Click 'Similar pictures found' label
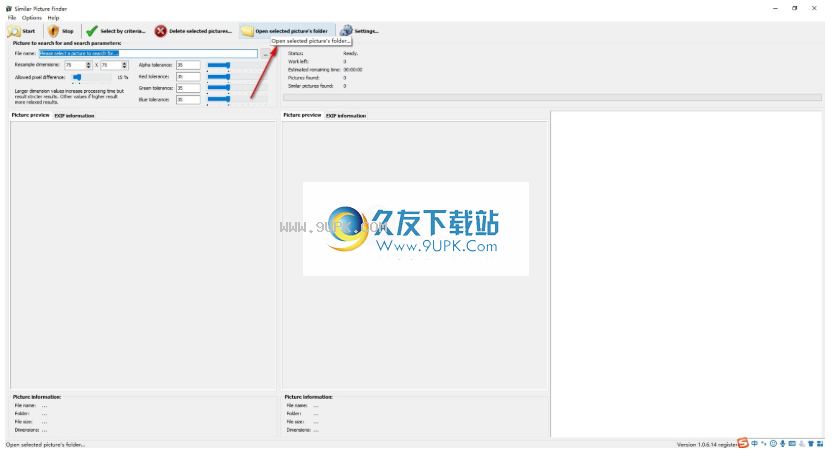This screenshot has height=459, width=832. click(310, 86)
